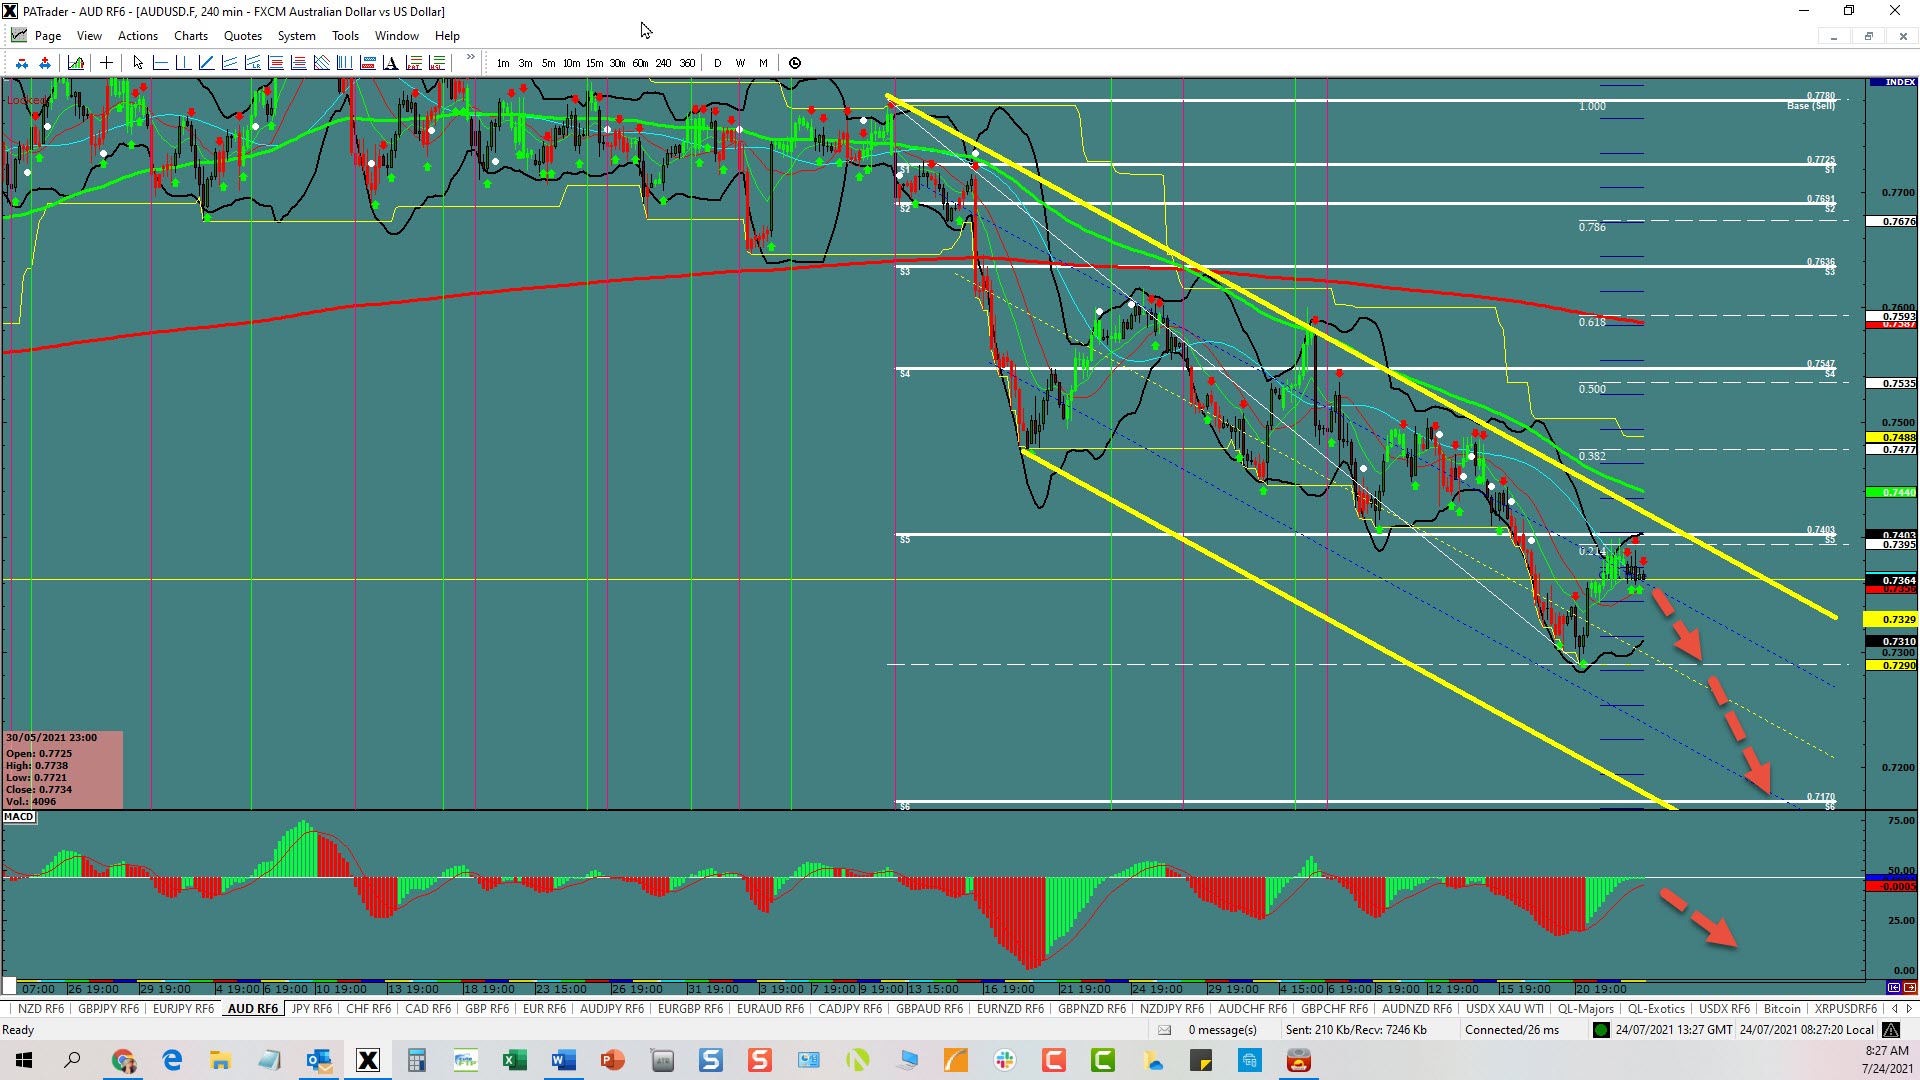The width and height of the screenshot is (1920, 1080).
Task: Toggle the 15m timeframe button
Action: pyautogui.click(x=594, y=63)
